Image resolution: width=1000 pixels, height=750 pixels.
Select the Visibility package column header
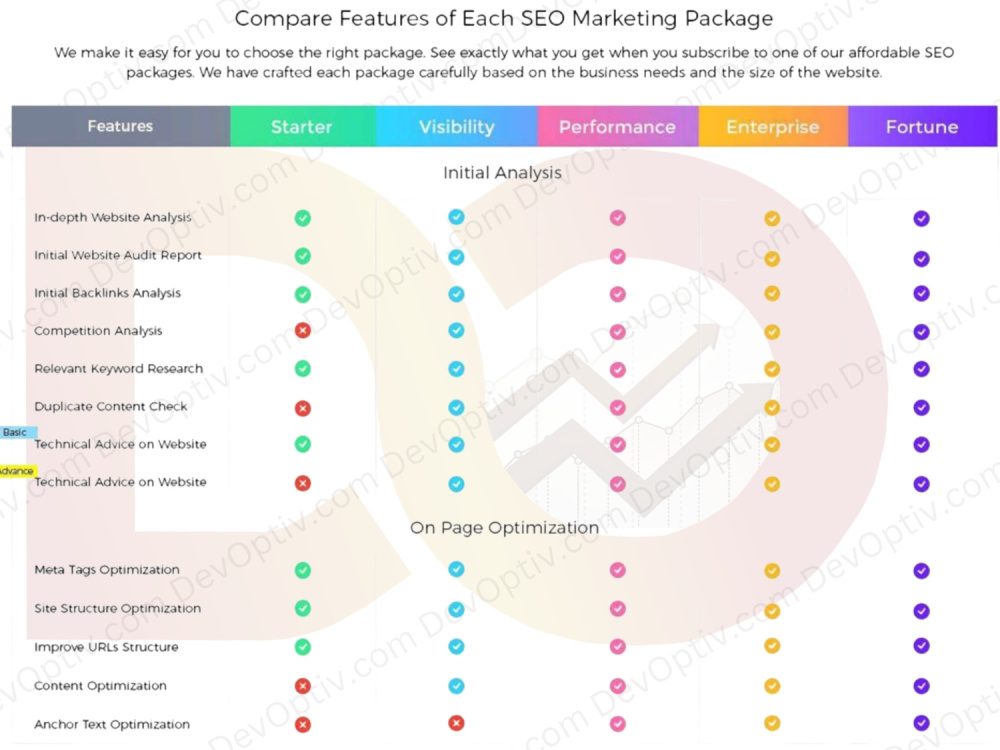pyautogui.click(x=457, y=126)
